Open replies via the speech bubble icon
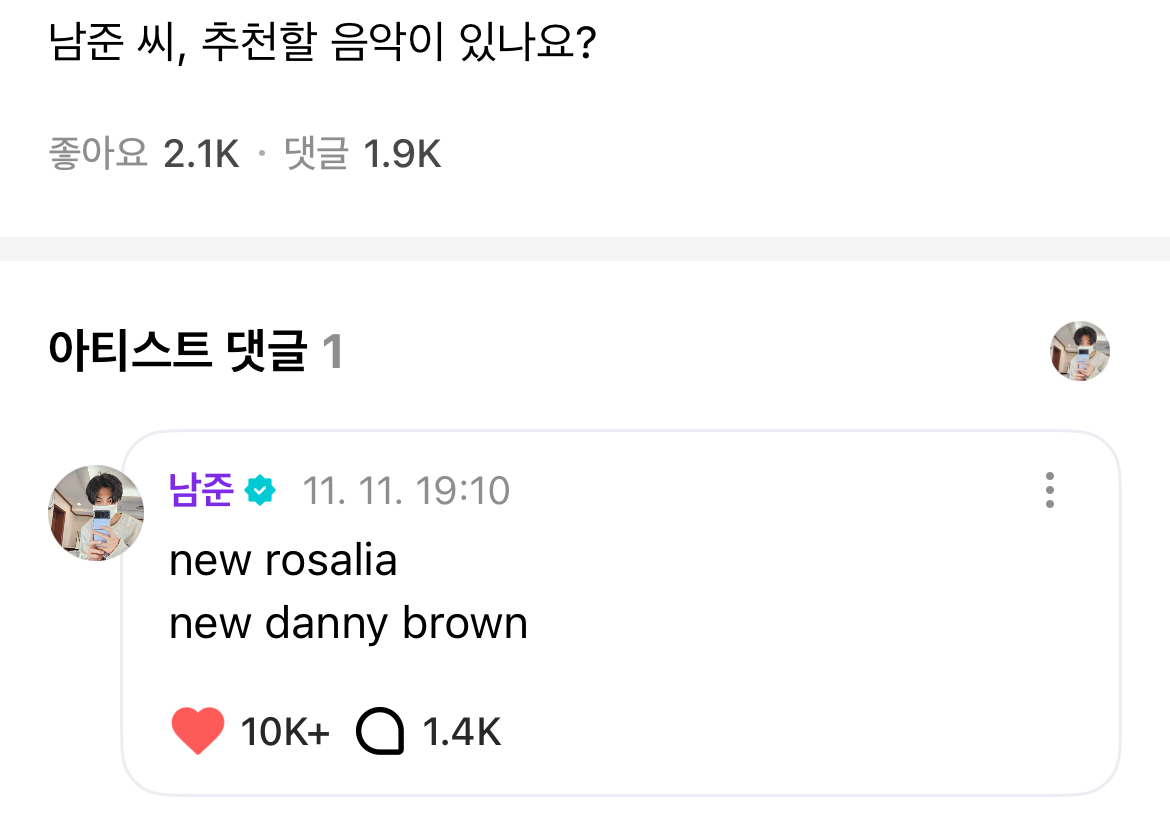The image size is (1170, 828). [381, 731]
